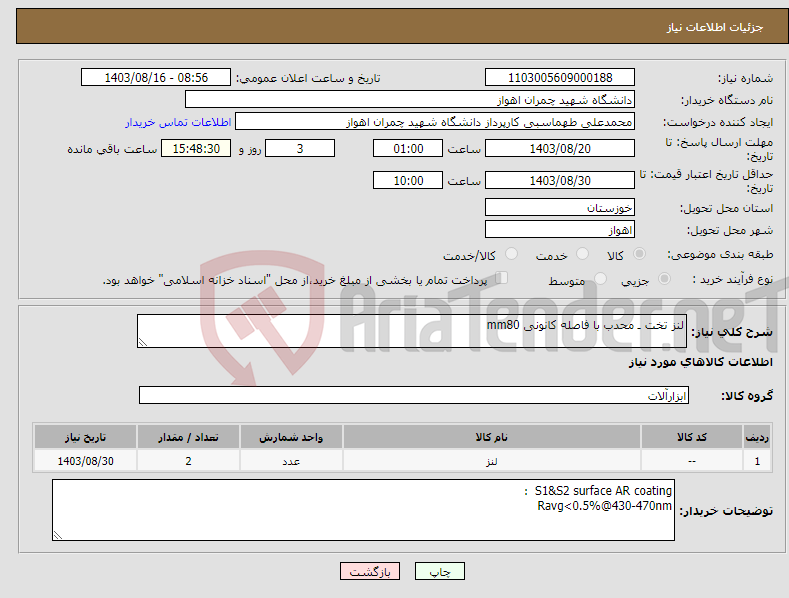This screenshot has height=598, width=789.
Task: Toggle the اسناد خزانه اسلامی payment checkbox
Action: click(x=502, y=278)
